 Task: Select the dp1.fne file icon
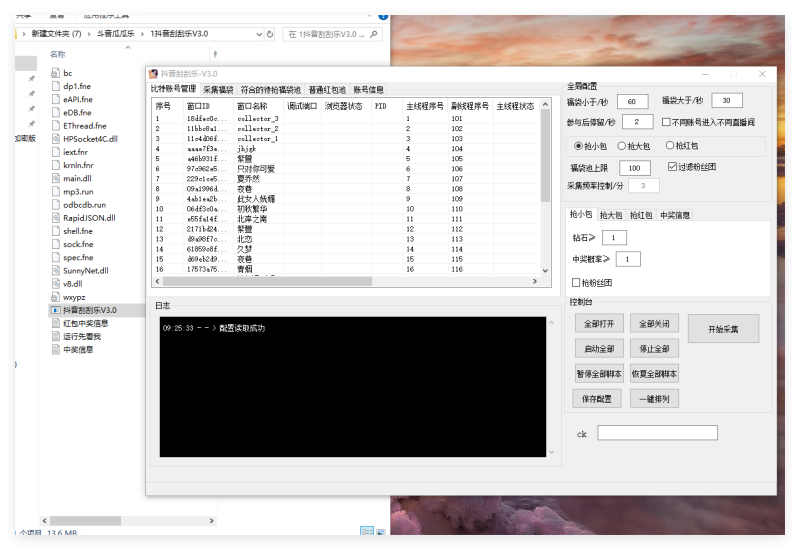click(56, 86)
